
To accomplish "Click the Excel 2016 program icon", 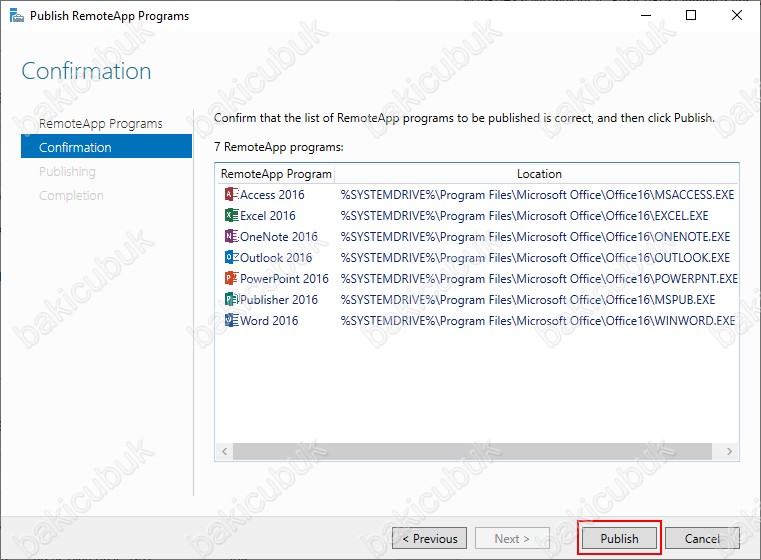I will [x=232, y=215].
